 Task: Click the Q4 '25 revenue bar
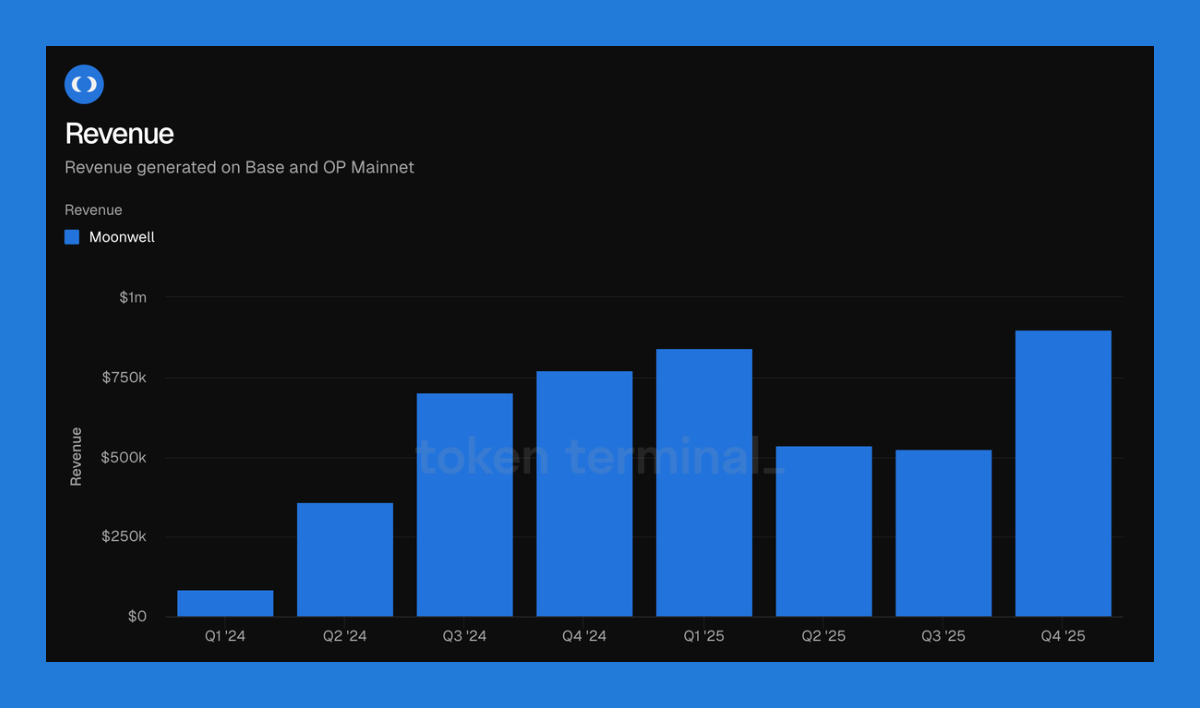[1063, 473]
